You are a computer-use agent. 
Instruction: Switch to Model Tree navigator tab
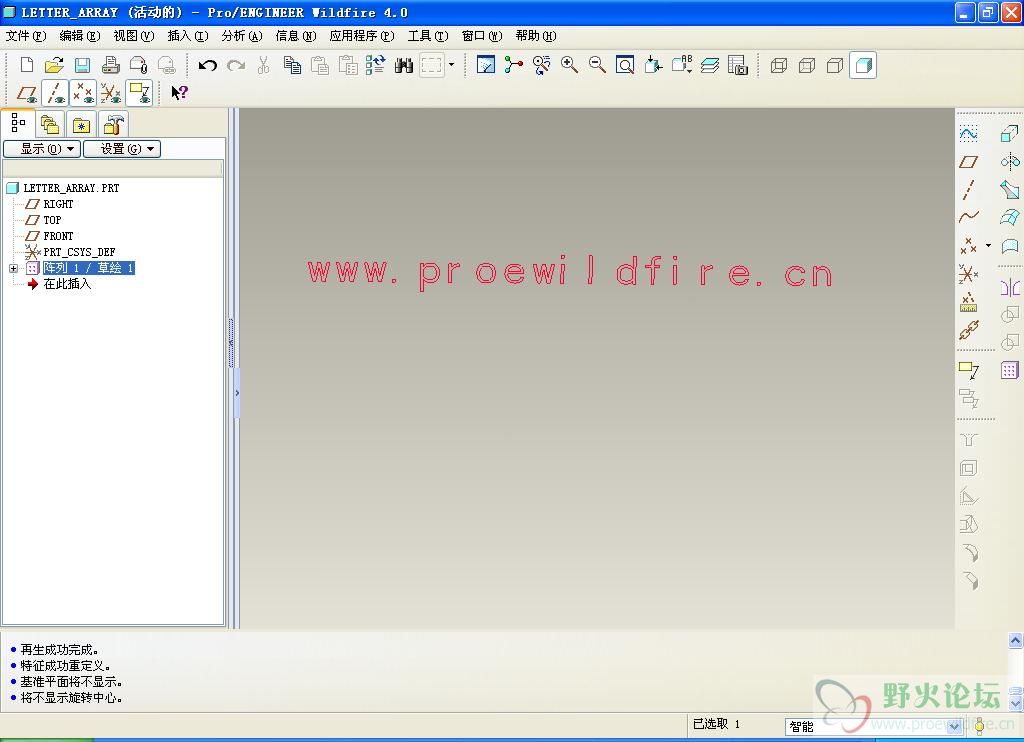tap(18, 123)
